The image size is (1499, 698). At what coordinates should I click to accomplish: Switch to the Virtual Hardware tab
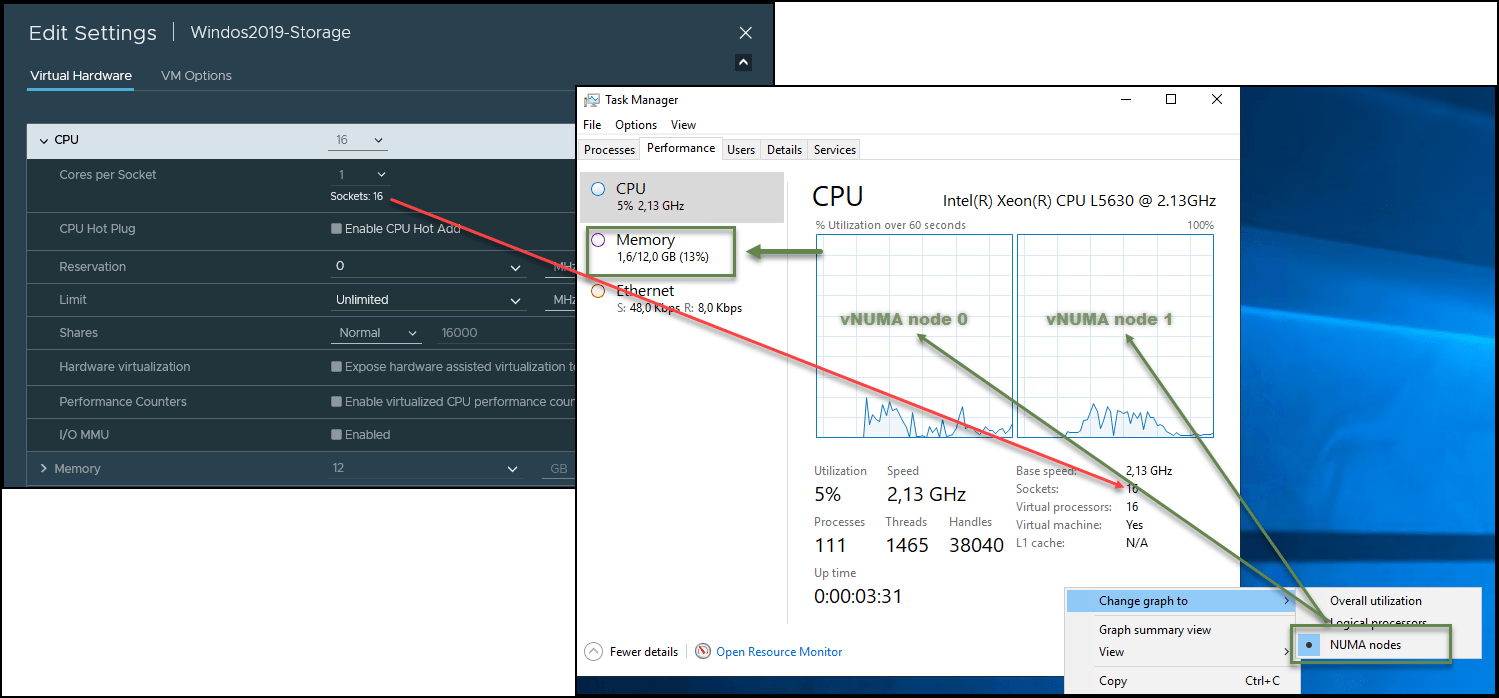(x=81, y=76)
